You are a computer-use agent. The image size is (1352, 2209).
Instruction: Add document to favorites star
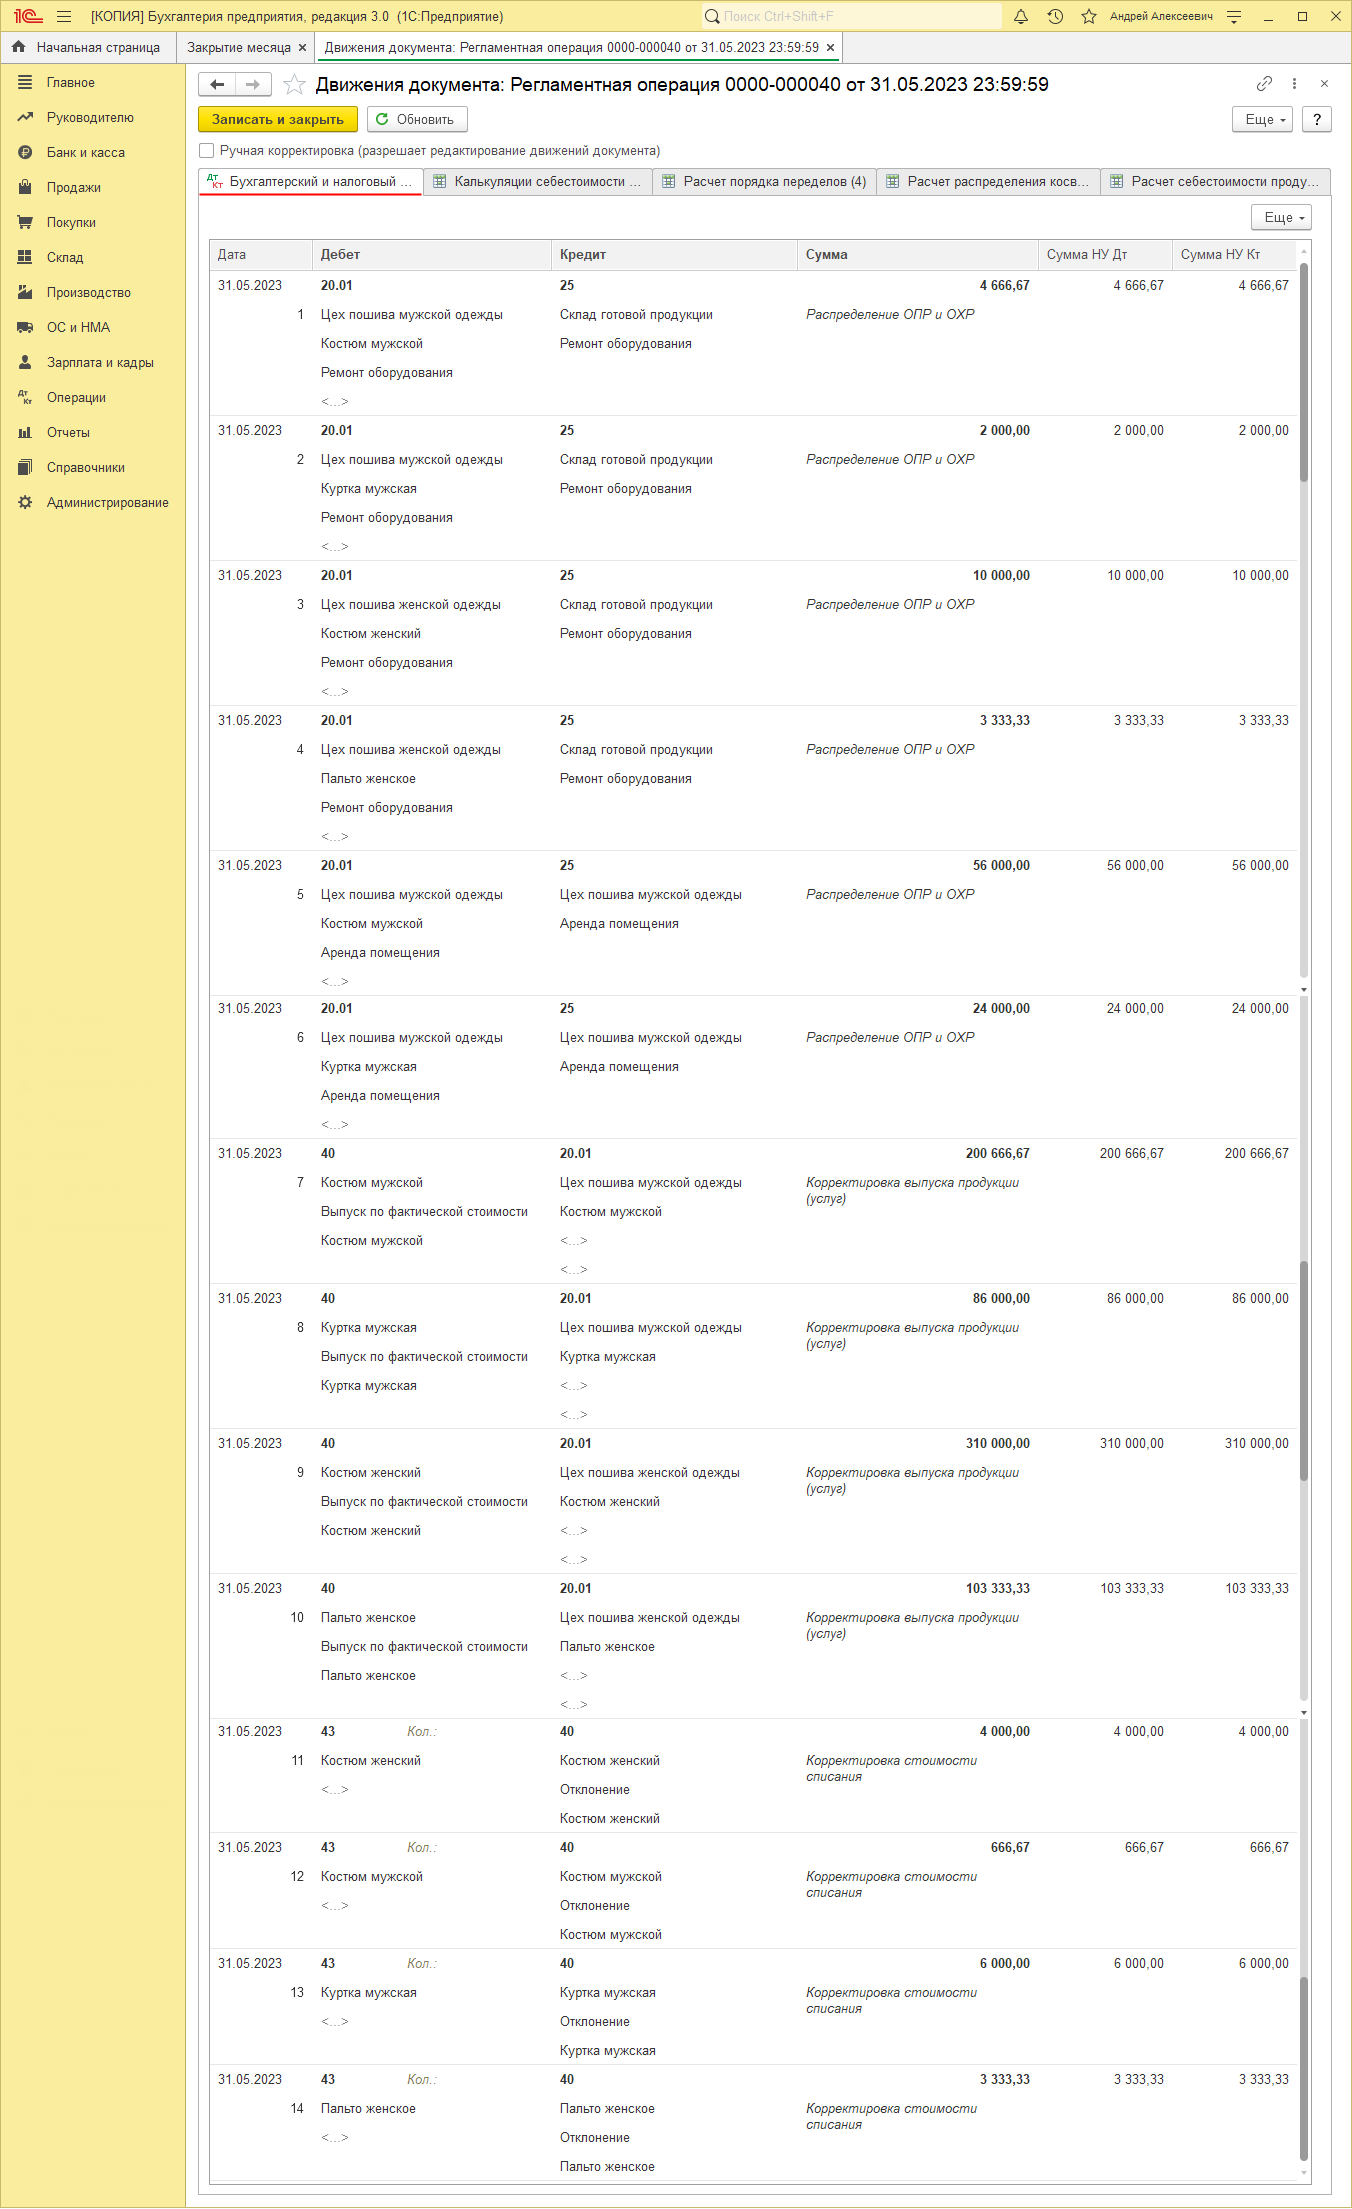[294, 85]
